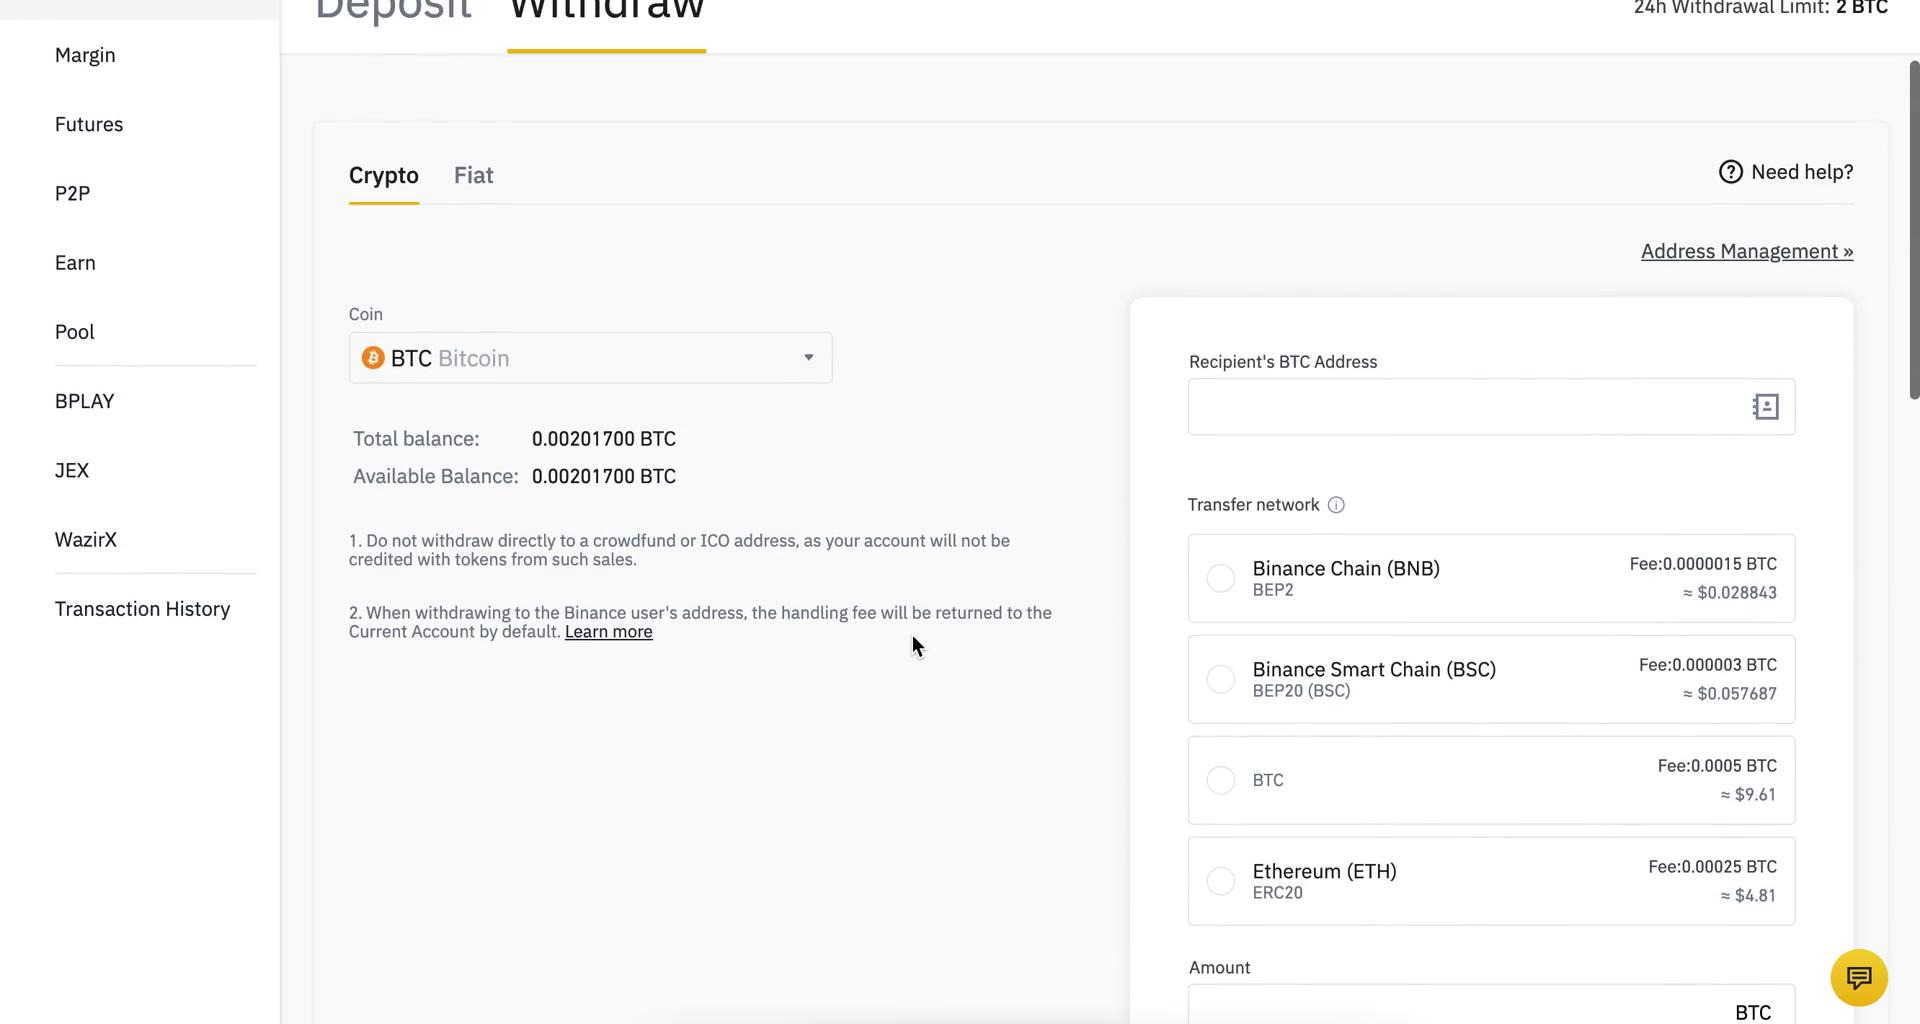The width and height of the screenshot is (1920, 1024).
Task: Click the Amount input field
Action: pos(1491,1005)
